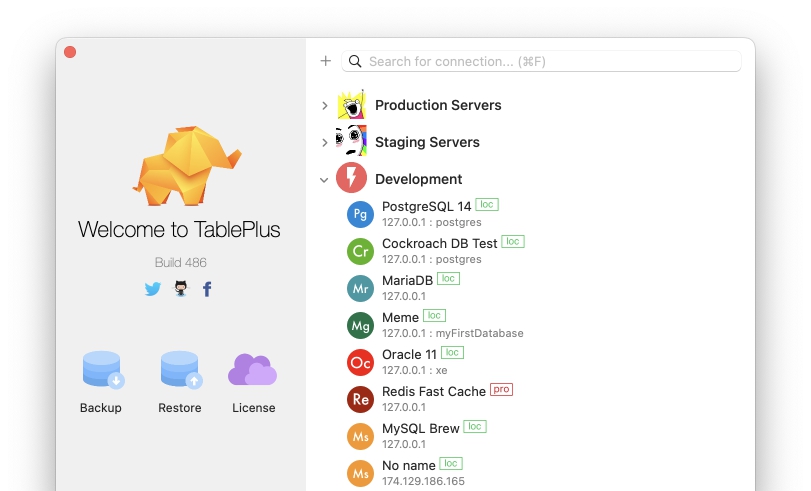Open the GitHub octocat link icon
This screenshot has width=811, height=491.
click(181, 288)
